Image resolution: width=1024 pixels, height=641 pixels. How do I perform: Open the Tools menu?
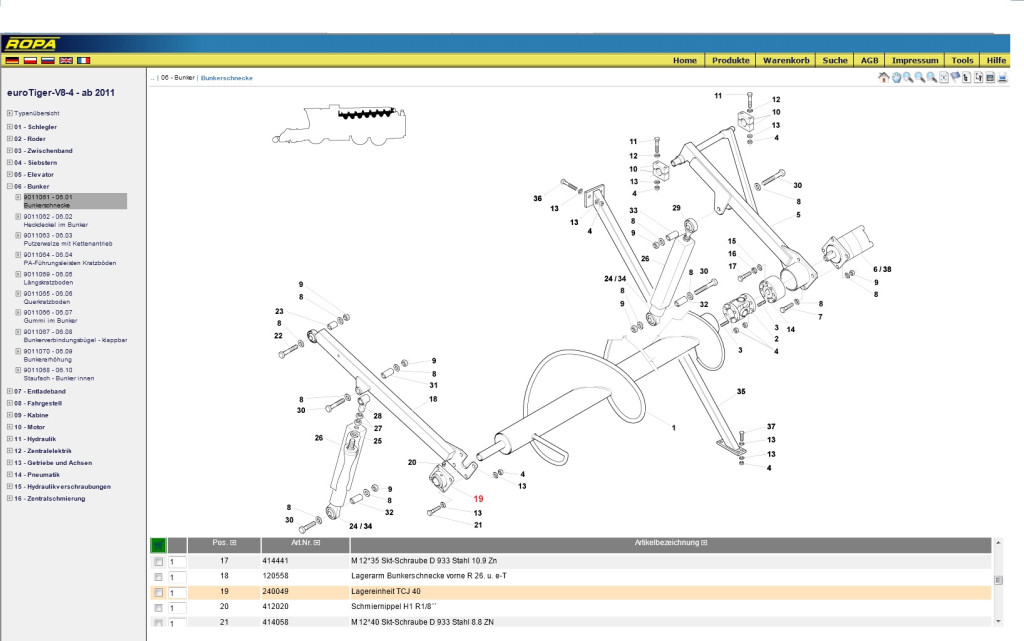pyautogui.click(x=962, y=60)
